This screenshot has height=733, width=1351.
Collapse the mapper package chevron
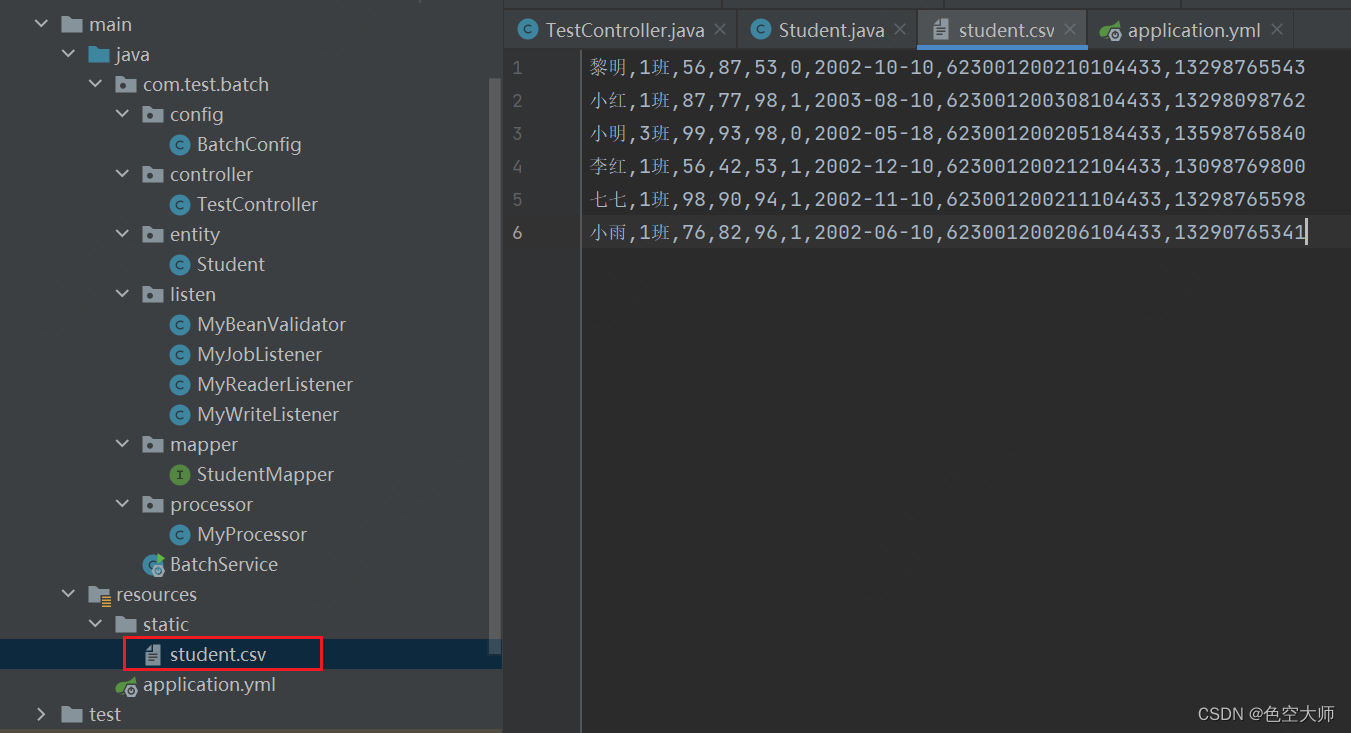[122, 444]
